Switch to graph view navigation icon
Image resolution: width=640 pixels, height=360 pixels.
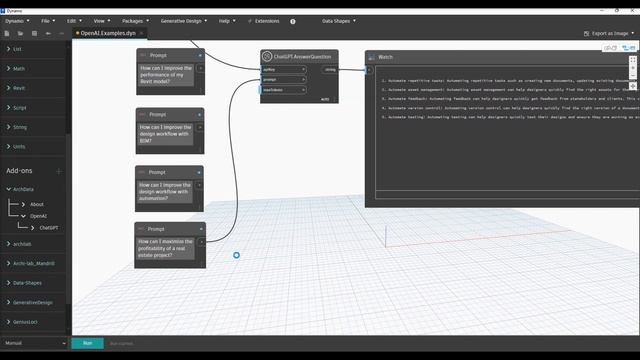tap(629, 48)
